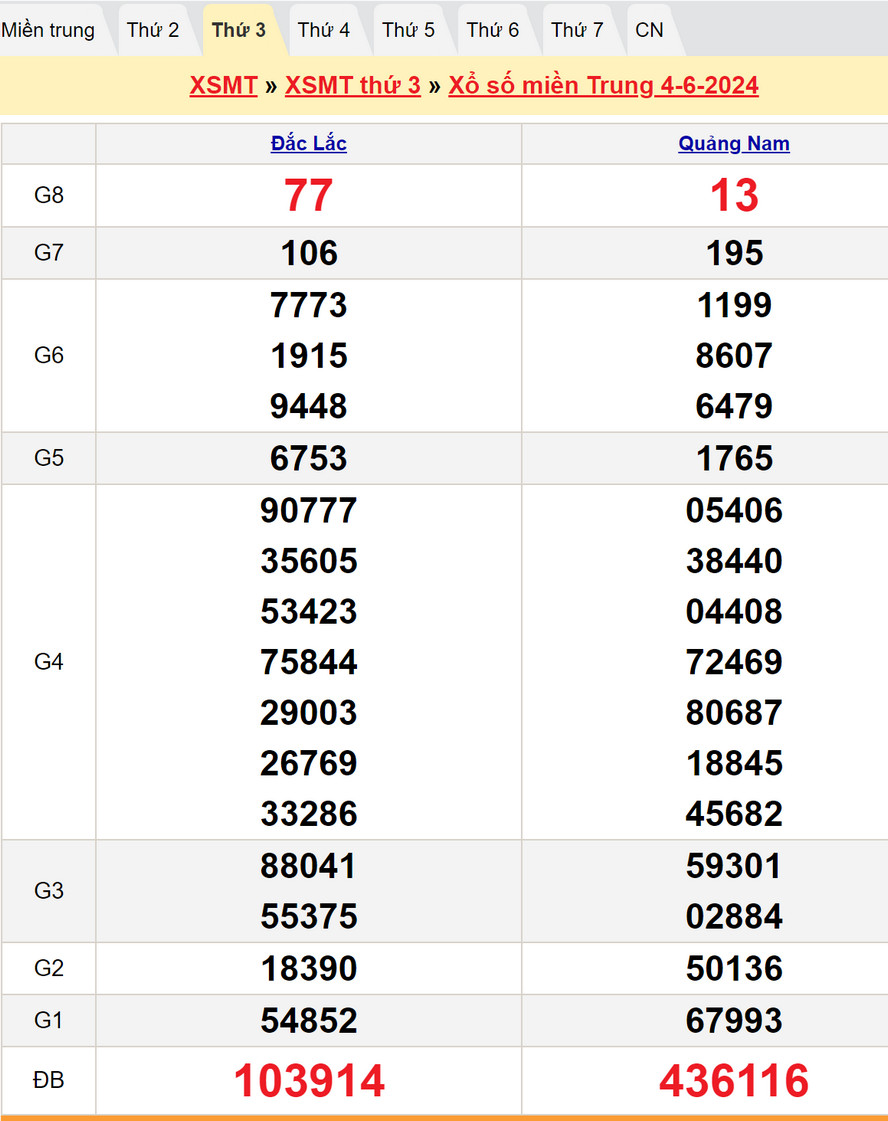Click the G8 result 13
The image size is (888, 1121).
(734, 195)
